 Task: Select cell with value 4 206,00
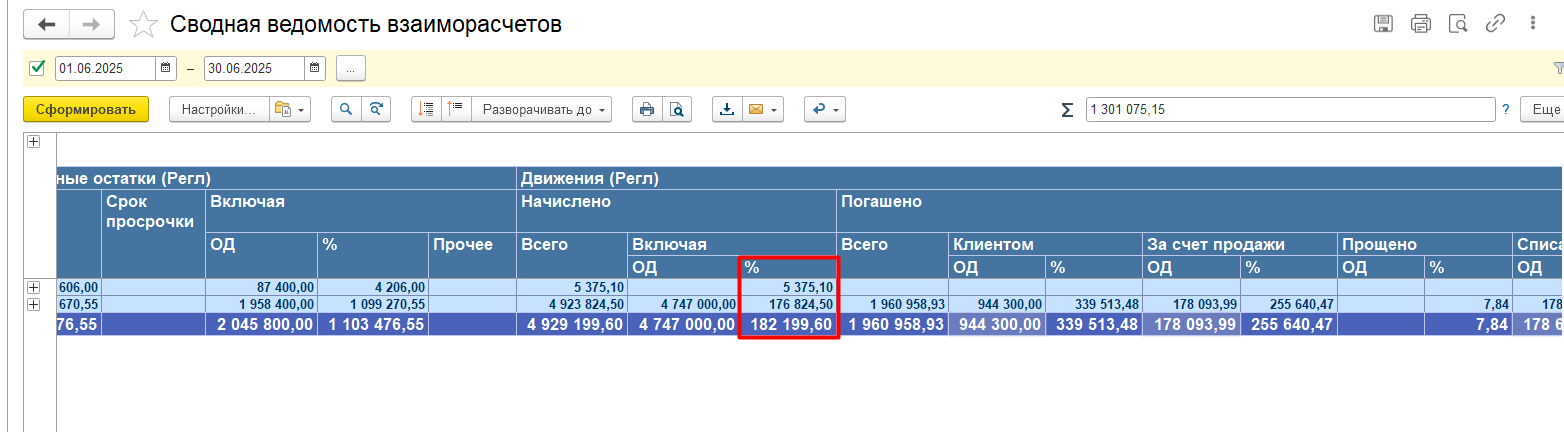click(x=373, y=287)
